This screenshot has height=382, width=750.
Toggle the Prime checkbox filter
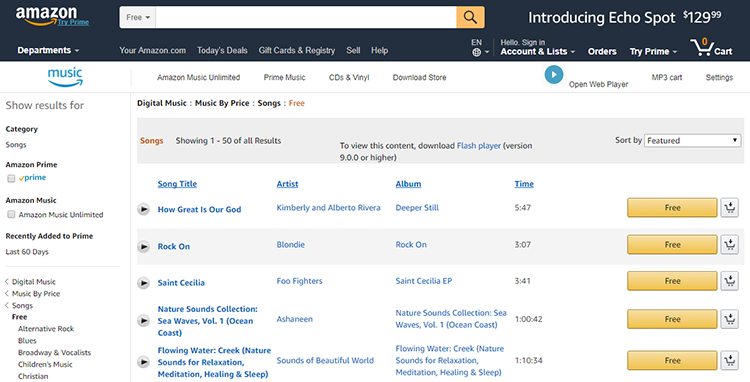pyautogui.click(x=11, y=178)
